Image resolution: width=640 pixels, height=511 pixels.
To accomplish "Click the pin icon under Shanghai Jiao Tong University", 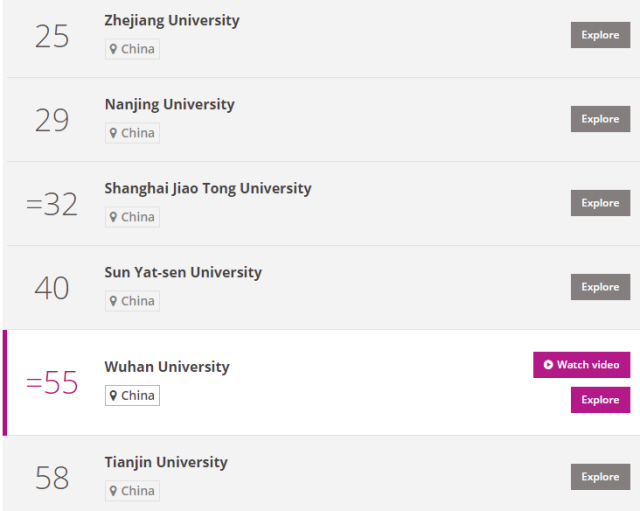I will pos(114,217).
